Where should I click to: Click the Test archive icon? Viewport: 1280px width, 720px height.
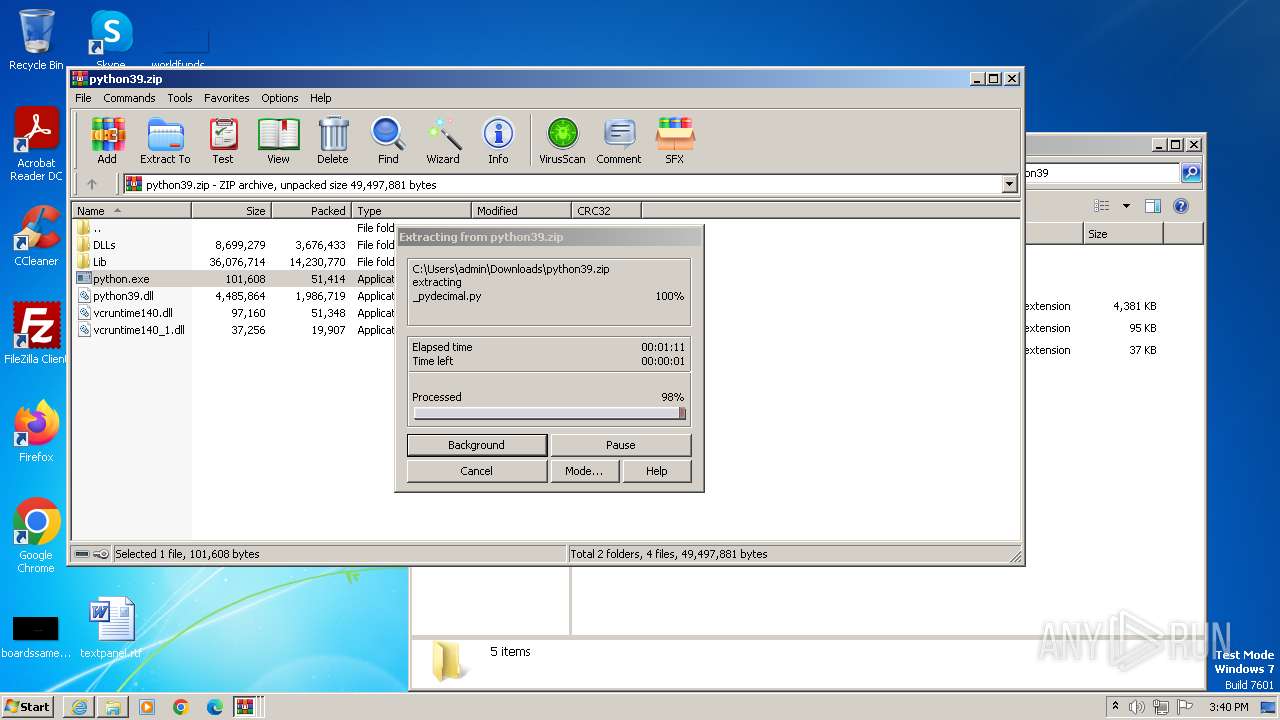pyautogui.click(x=223, y=140)
